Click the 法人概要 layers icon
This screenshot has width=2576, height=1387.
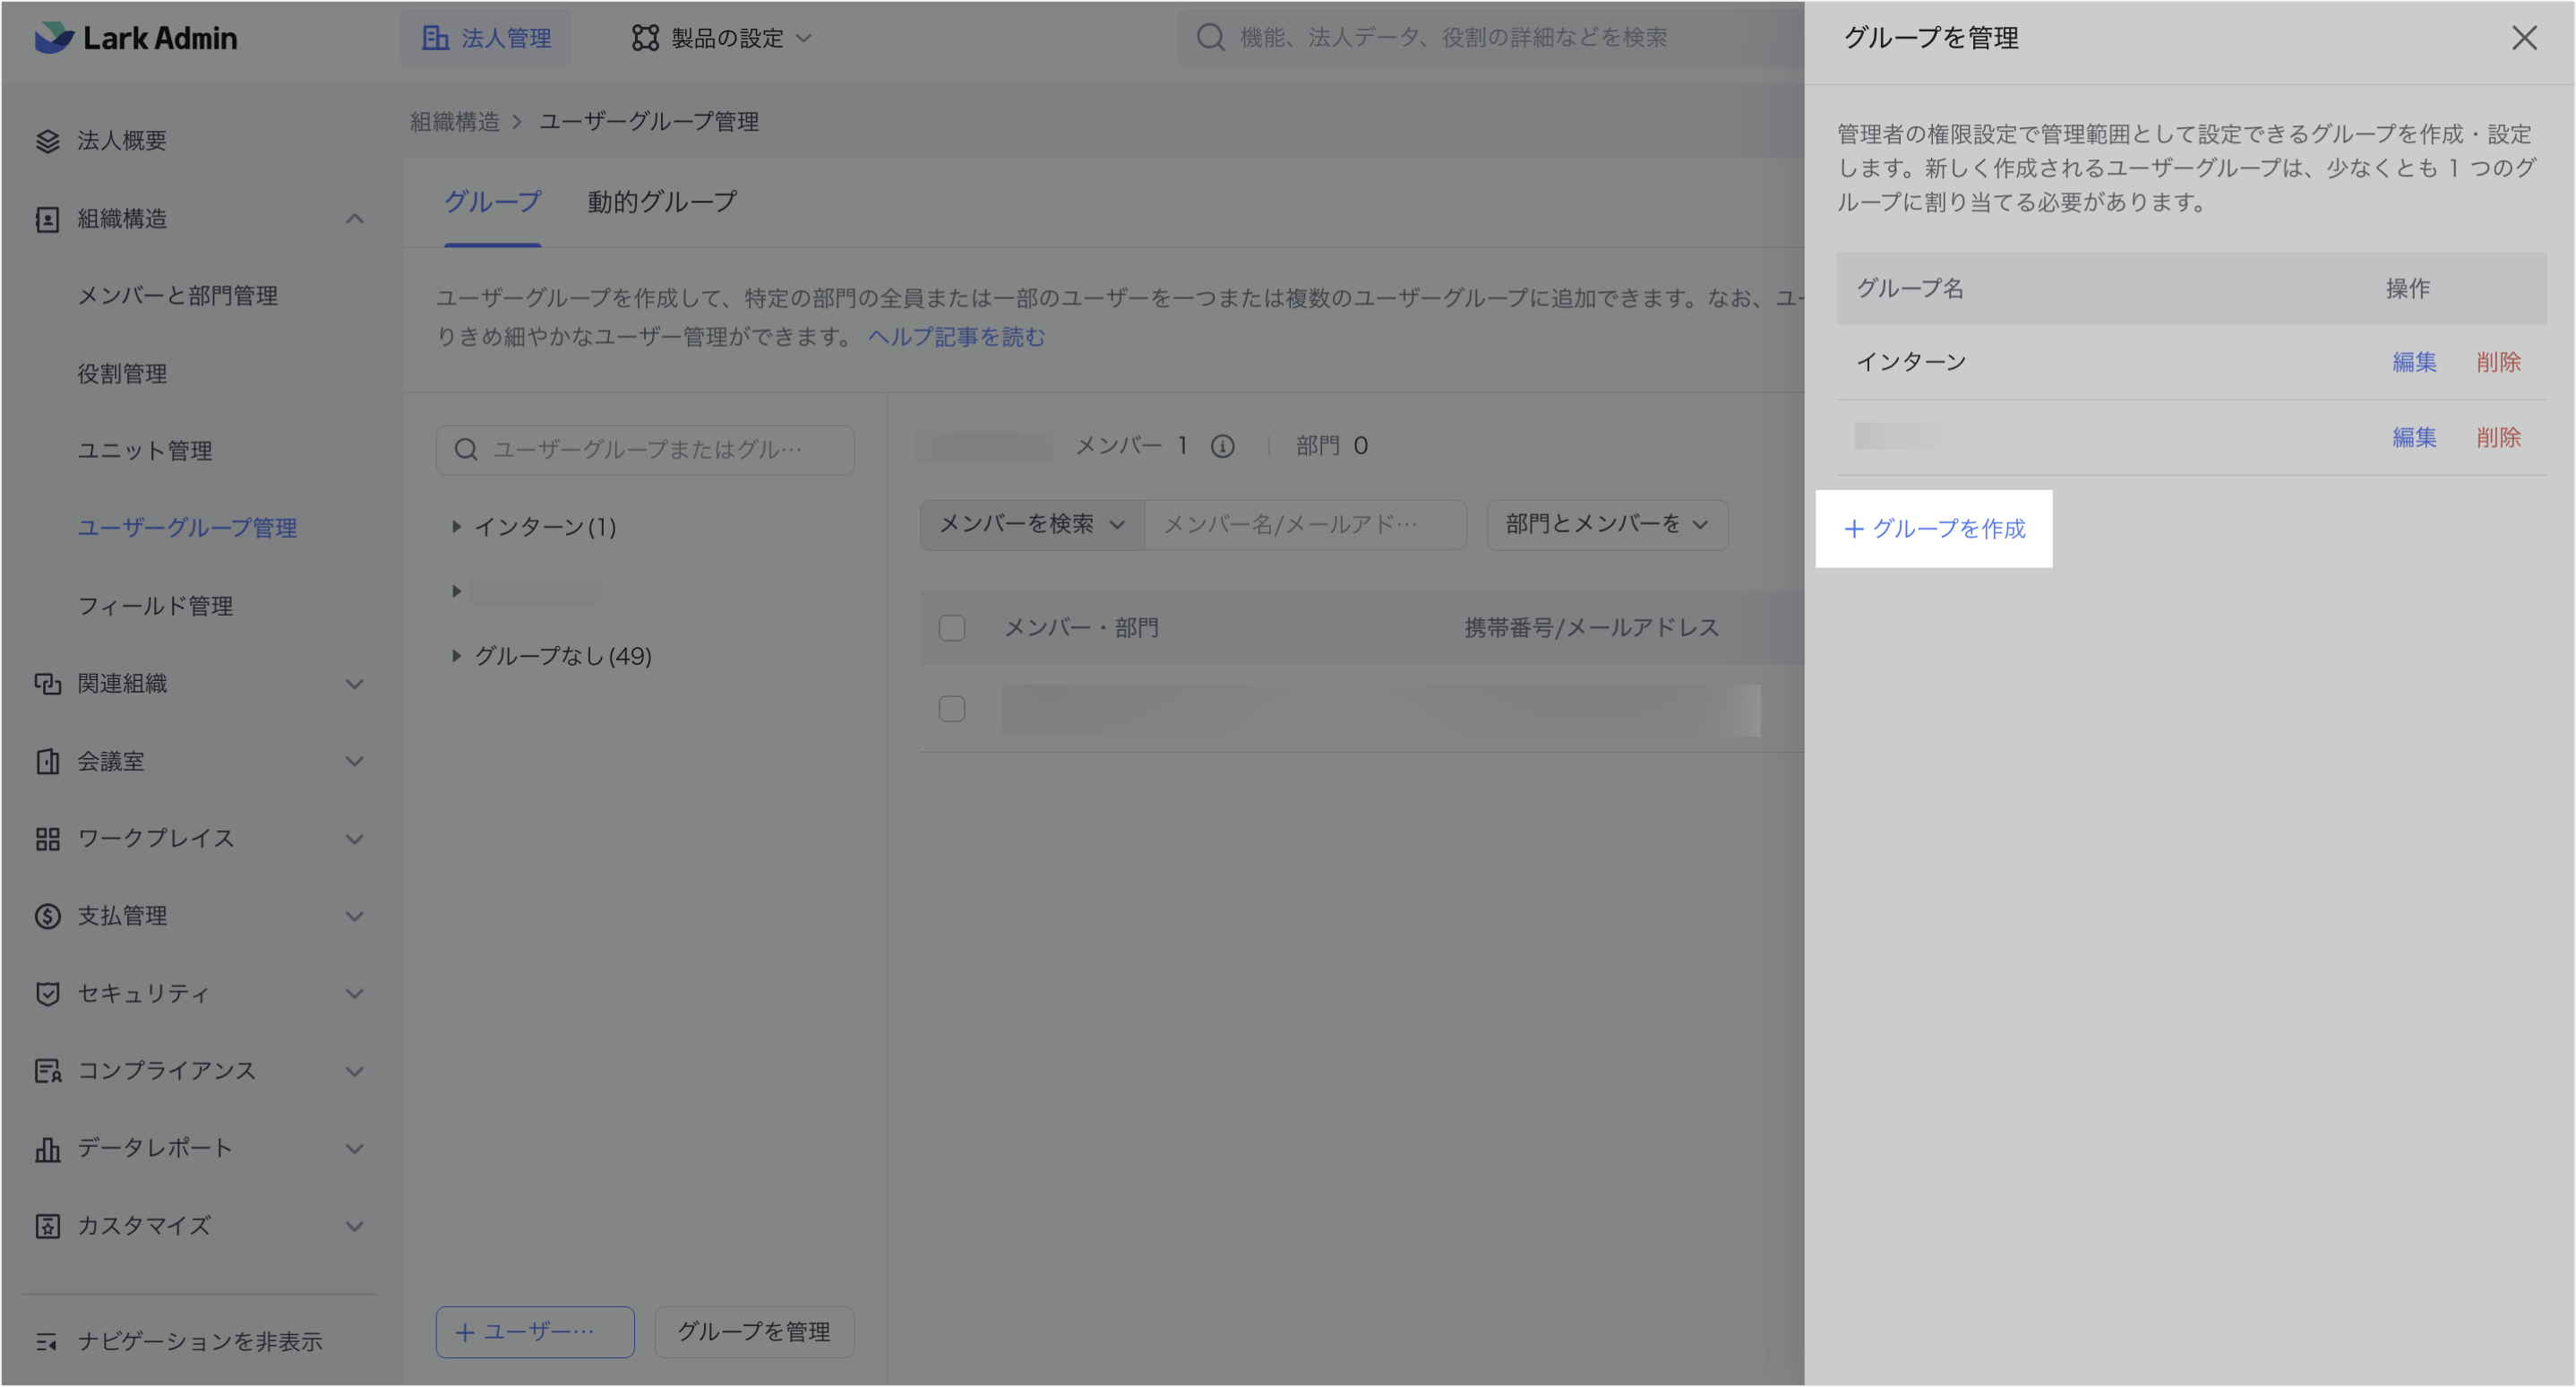tap(47, 141)
